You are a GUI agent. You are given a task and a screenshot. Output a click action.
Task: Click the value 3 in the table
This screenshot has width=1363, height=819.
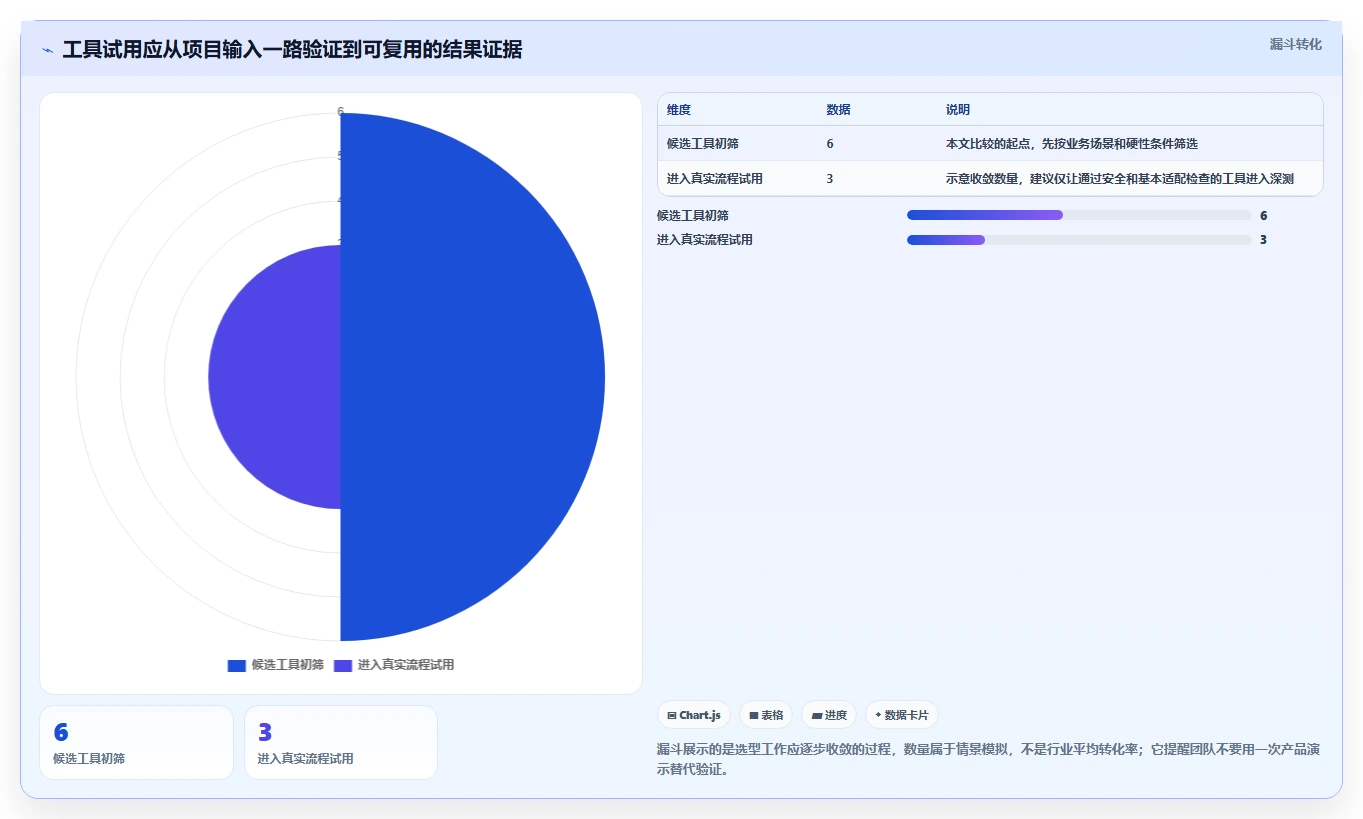tap(830, 179)
